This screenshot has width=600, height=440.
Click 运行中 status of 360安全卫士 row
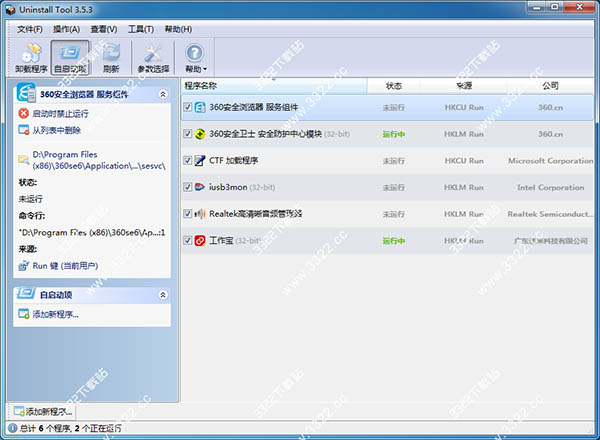coord(394,134)
